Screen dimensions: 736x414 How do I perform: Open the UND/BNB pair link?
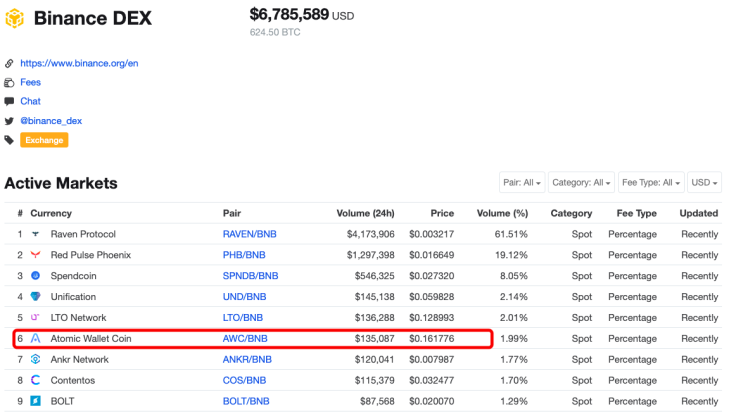[x=245, y=297]
